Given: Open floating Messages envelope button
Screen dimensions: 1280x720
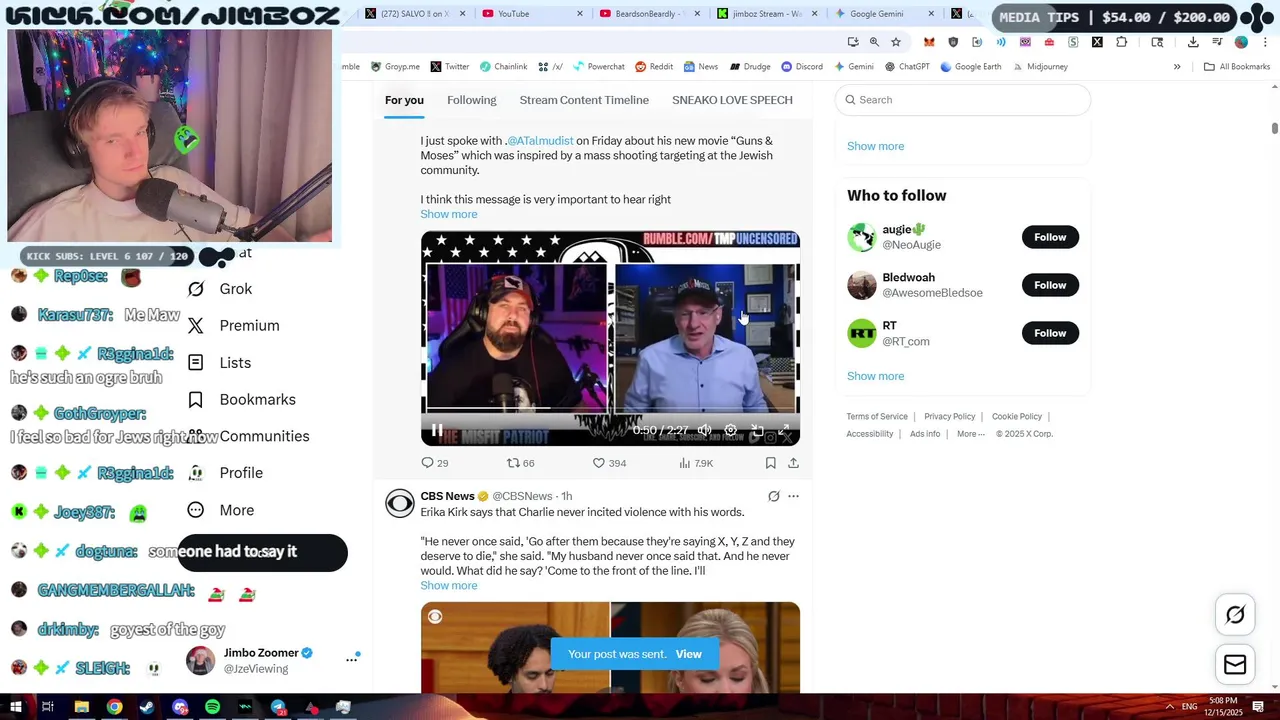Looking at the screenshot, I should (x=1235, y=665).
